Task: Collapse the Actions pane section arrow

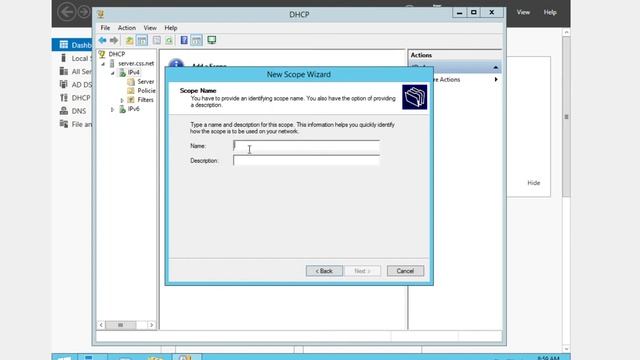Action: tap(496, 67)
